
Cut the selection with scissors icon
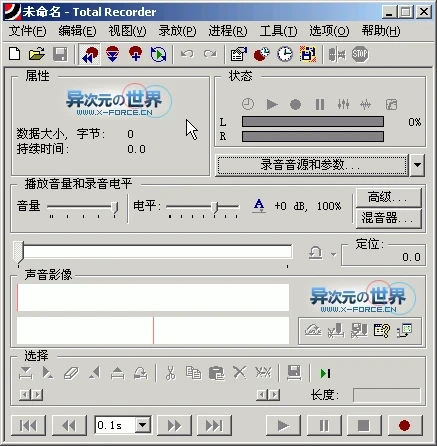171,373
